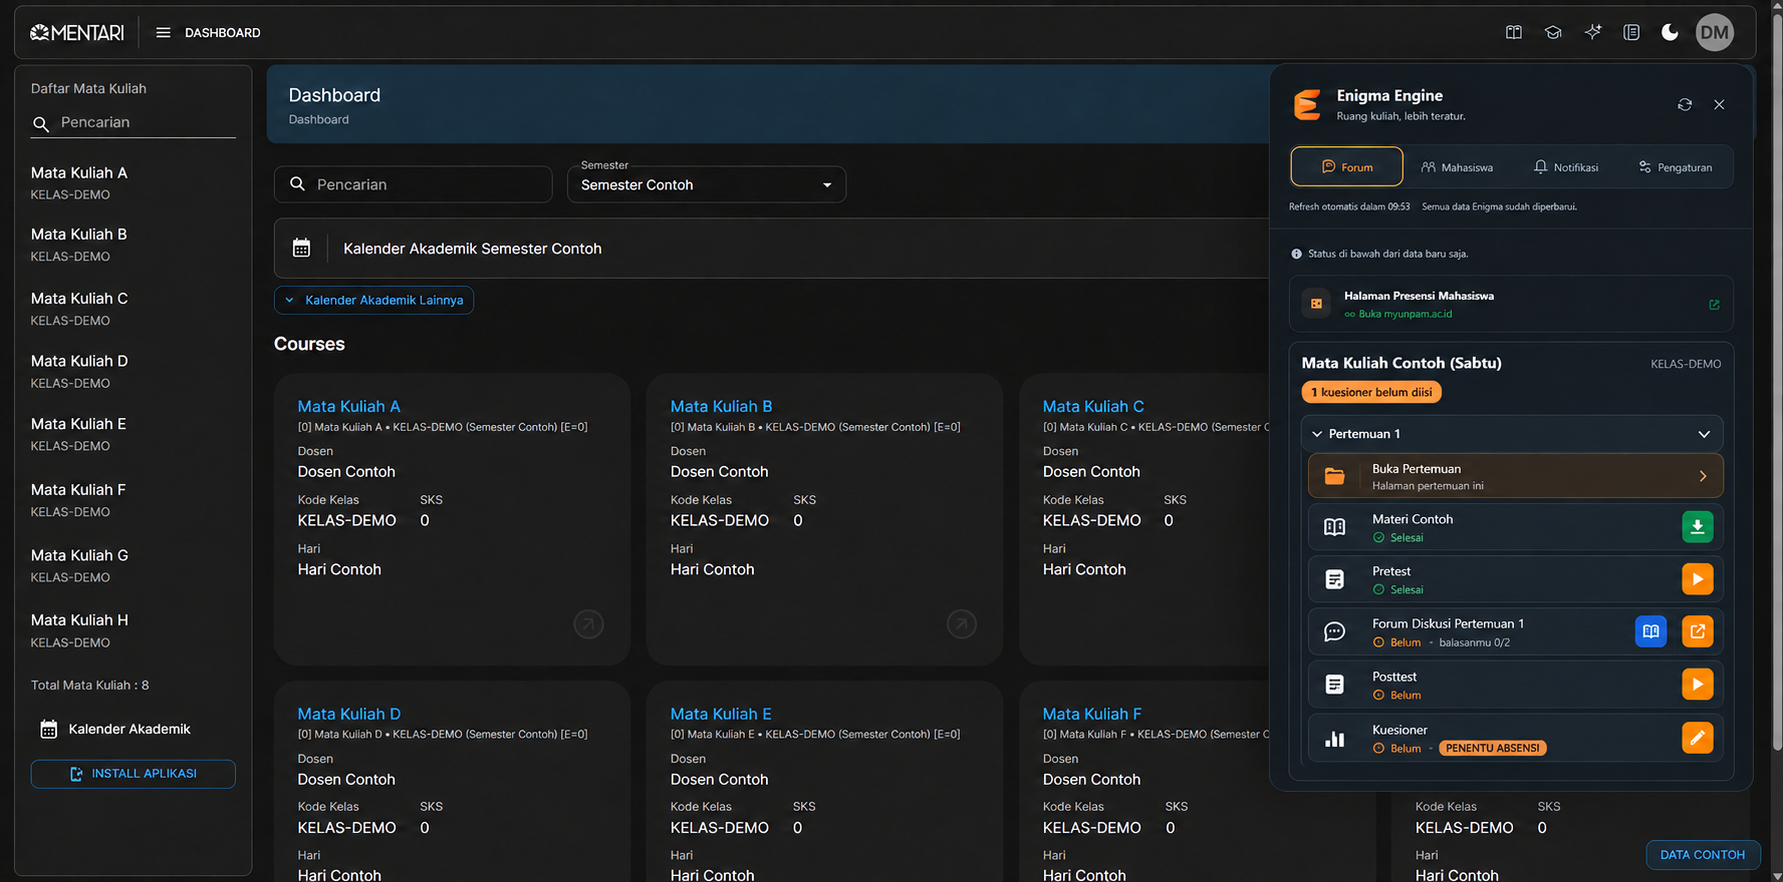Click the Materi Contoh book icon
This screenshot has height=882, width=1783.
click(x=1335, y=527)
